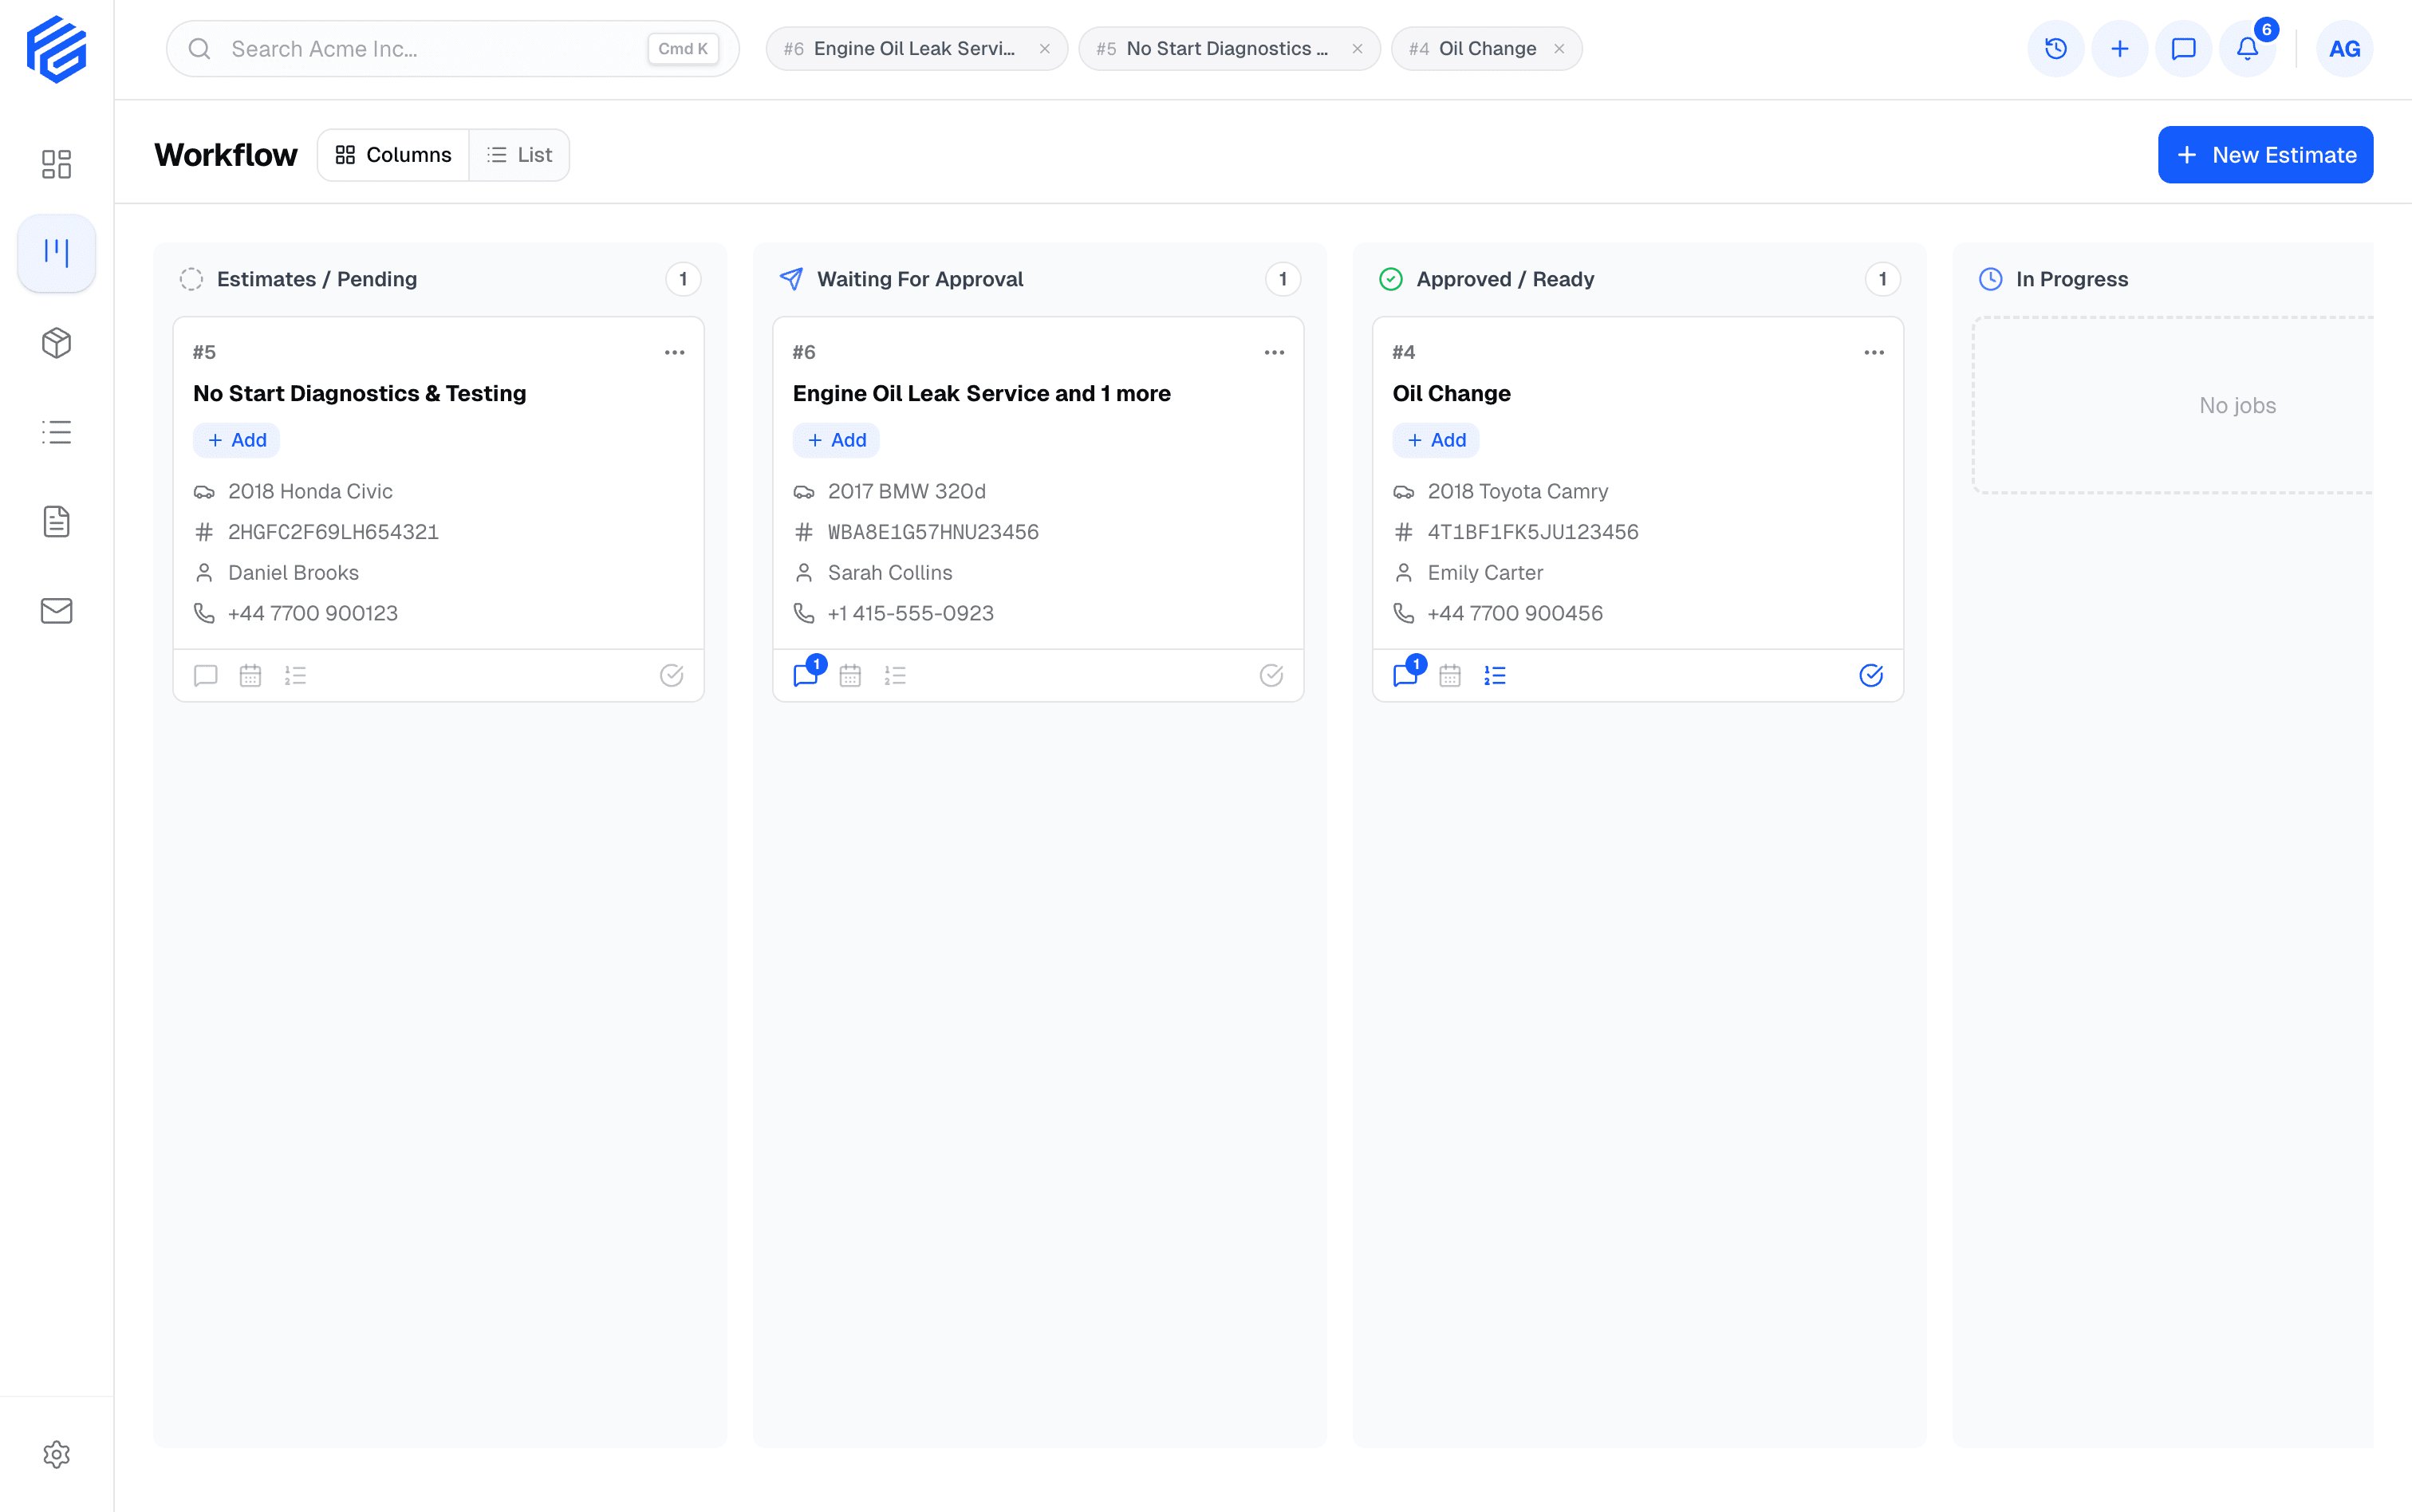Select the inventory package icon in sidebar

(x=56, y=342)
